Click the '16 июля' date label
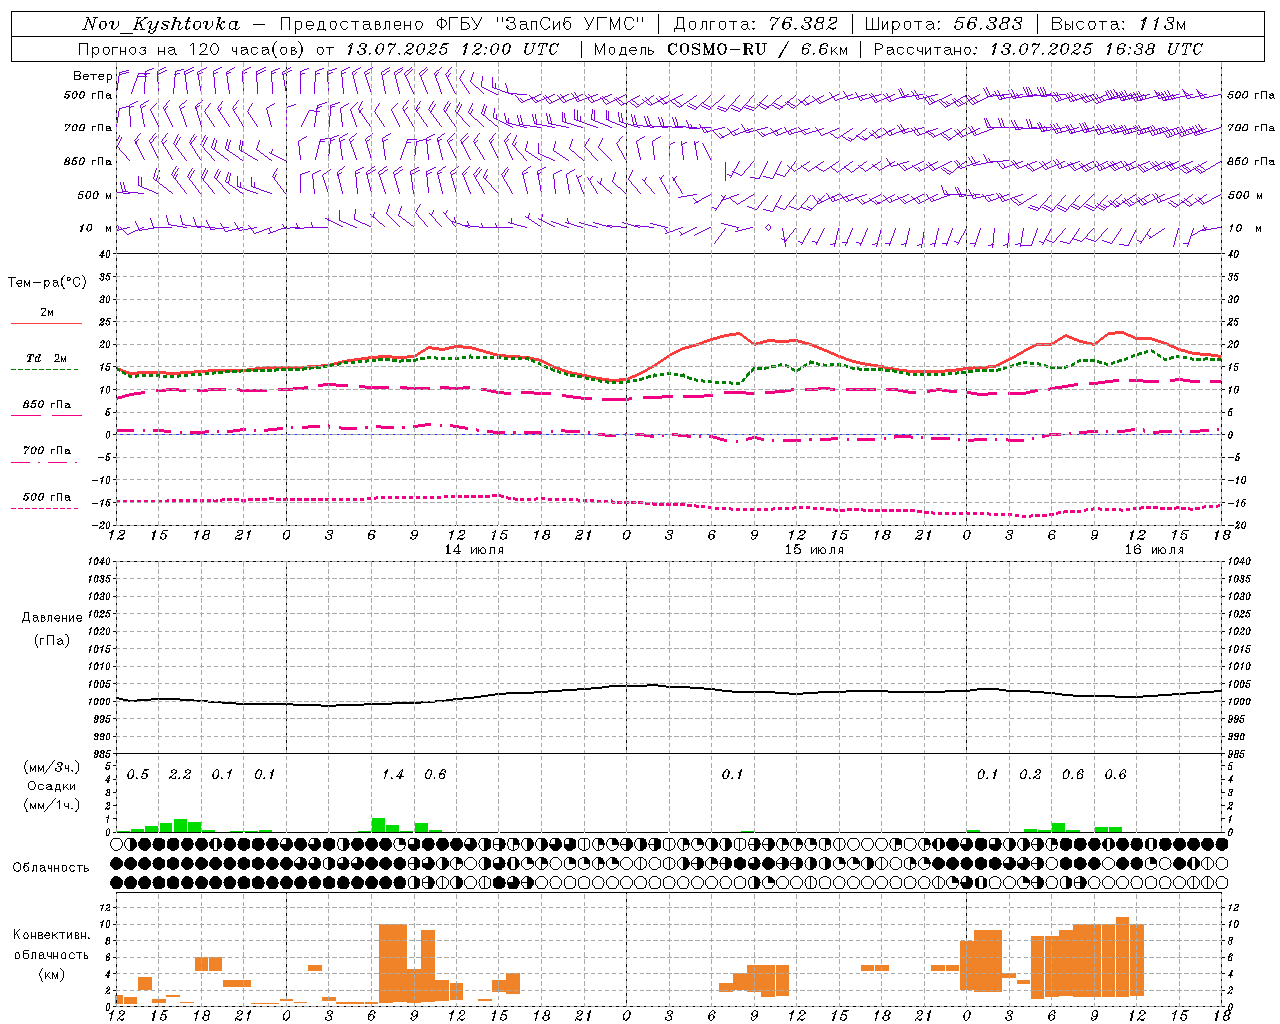 click(1154, 550)
